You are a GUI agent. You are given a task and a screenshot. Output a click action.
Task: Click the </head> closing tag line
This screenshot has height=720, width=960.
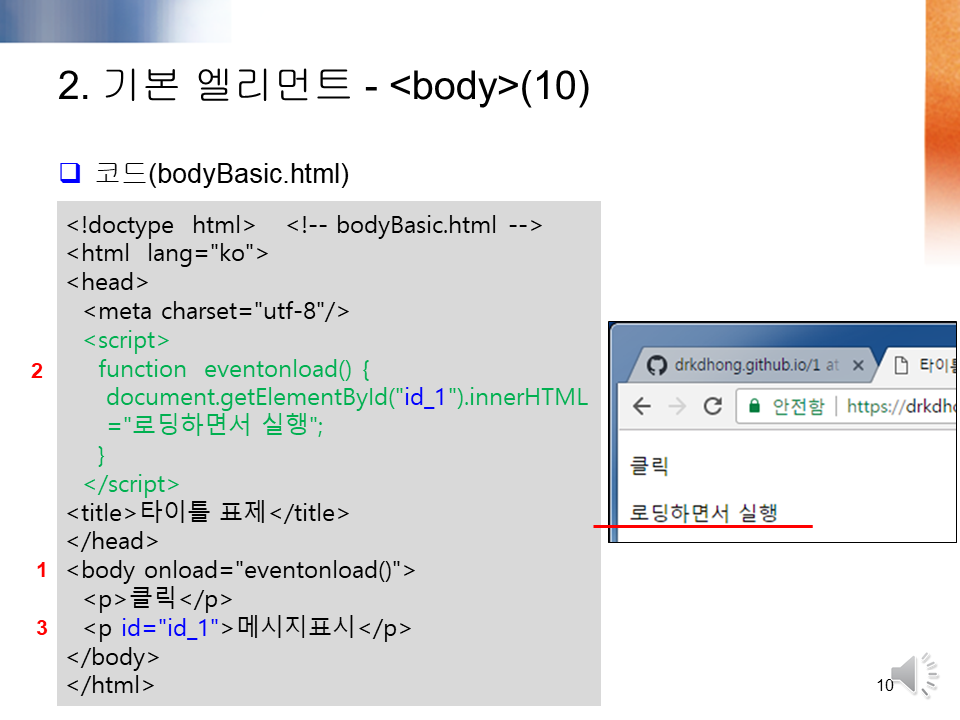pos(112,541)
